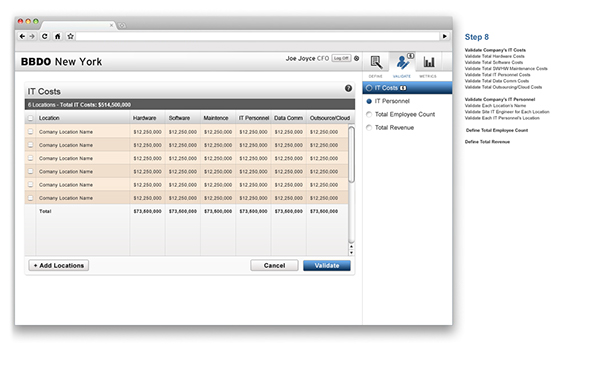Click the blue Validate button
The height and width of the screenshot is (388, 600).
pos(327,266)
